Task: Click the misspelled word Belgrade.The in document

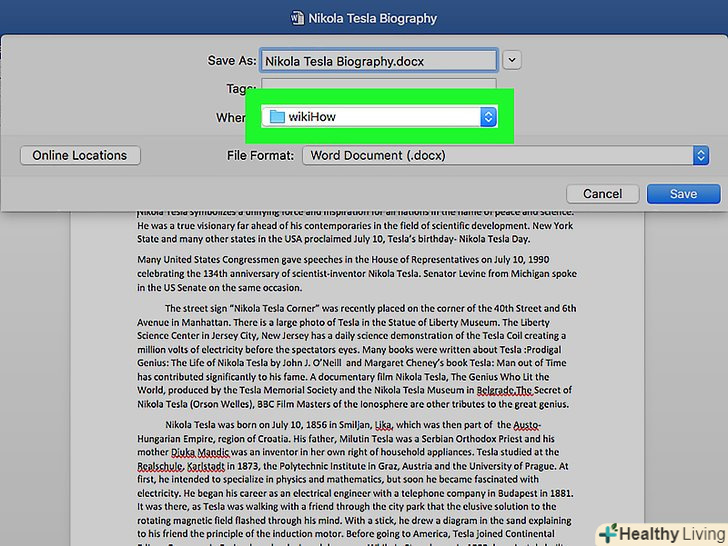Action: click(x=504, y=390)
